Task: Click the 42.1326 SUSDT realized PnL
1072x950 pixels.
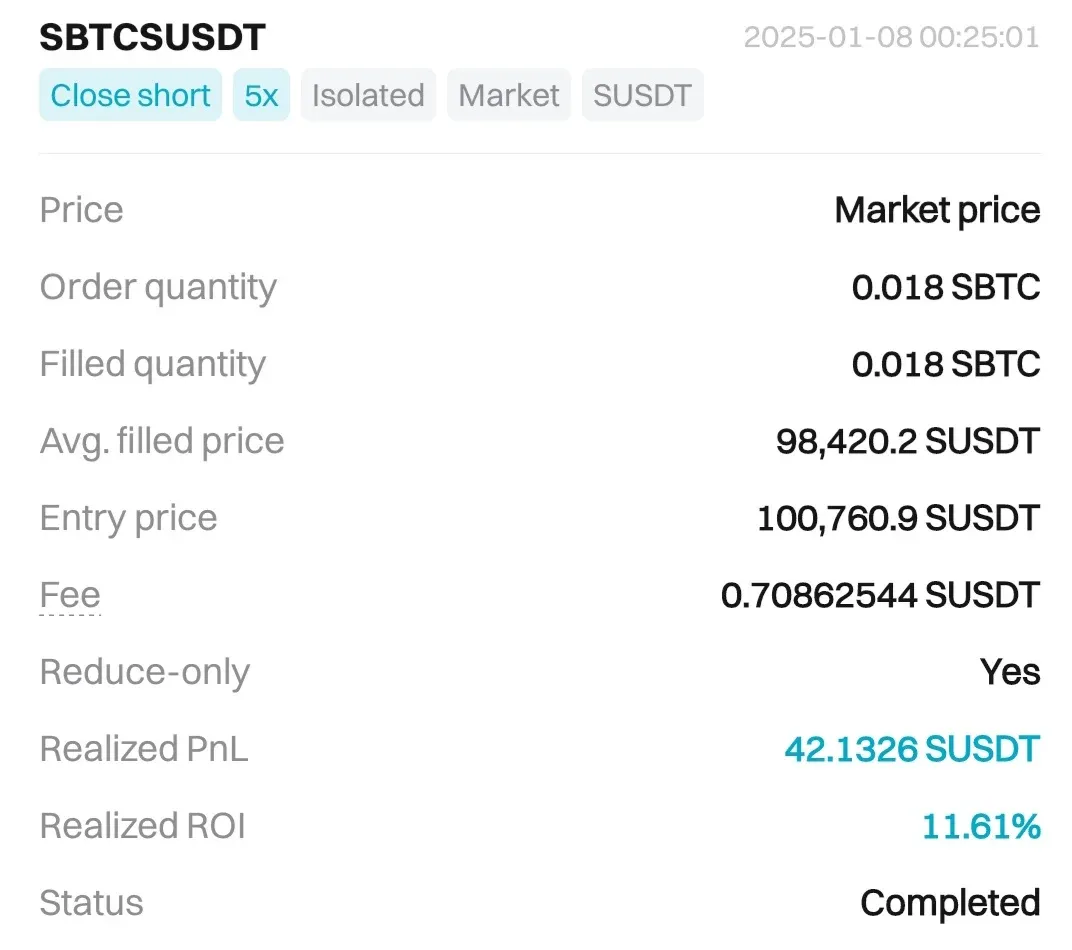Action: [x=911, y=749]
